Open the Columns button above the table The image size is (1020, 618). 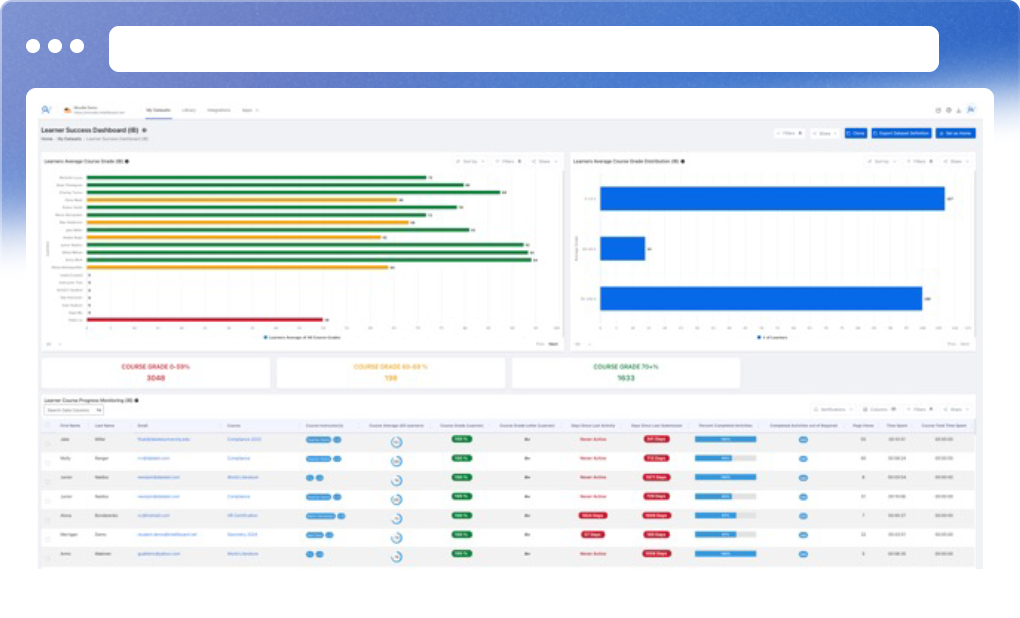pyautogui.click(x=879, y=410)
